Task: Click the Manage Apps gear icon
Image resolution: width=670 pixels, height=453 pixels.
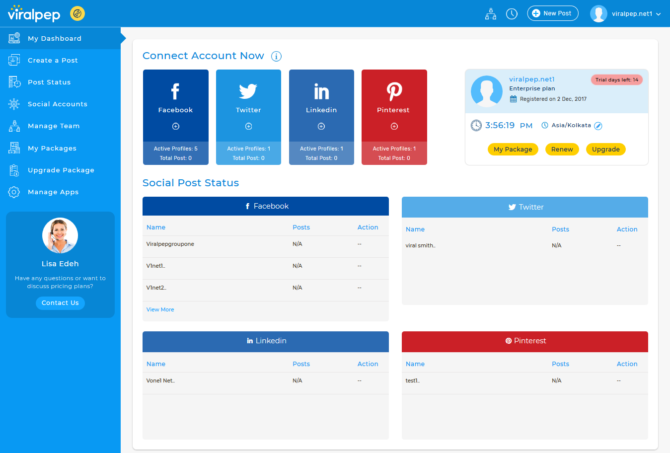Action: tap(14, 192)
